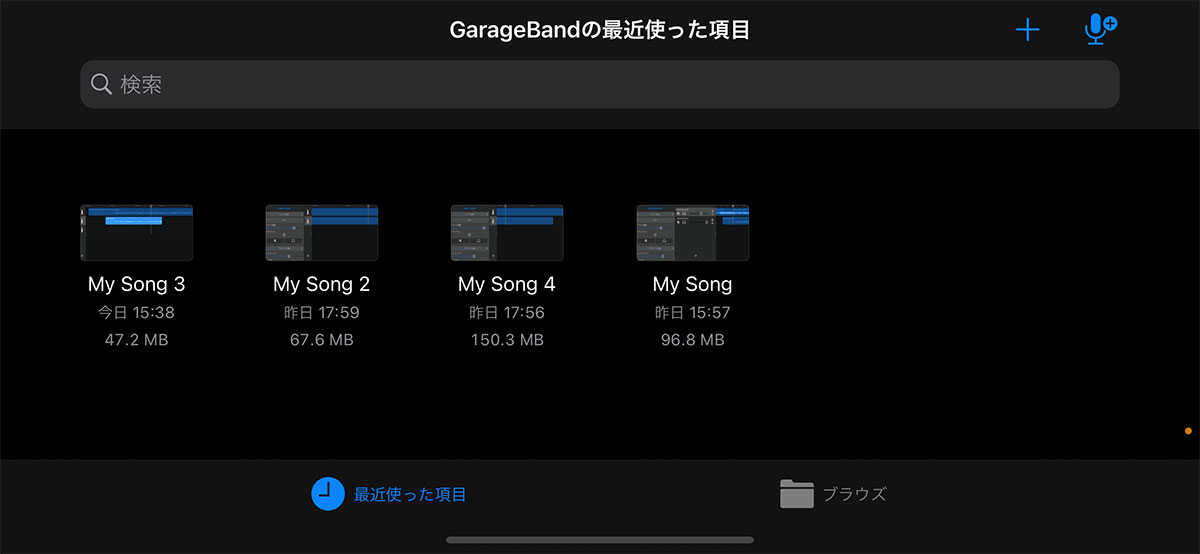Open the My Song project thumbnail at 96.8 MB
The image size is (1200, 554).
(693, 233)
